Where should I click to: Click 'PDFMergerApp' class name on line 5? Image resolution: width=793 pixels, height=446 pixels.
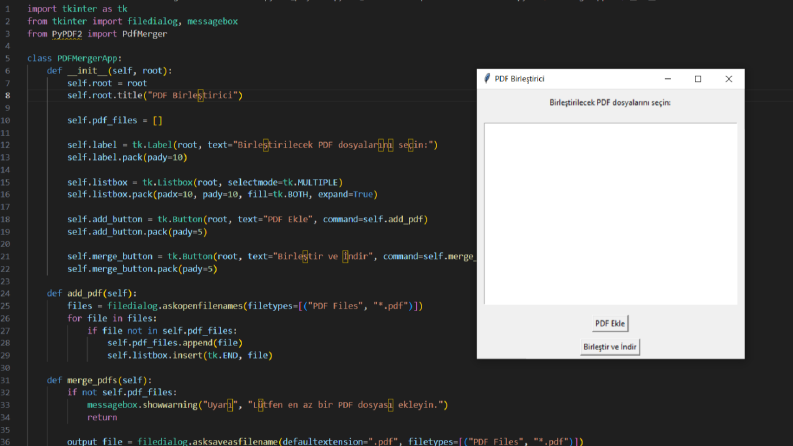pyautogui.click(x=87, y=58)
